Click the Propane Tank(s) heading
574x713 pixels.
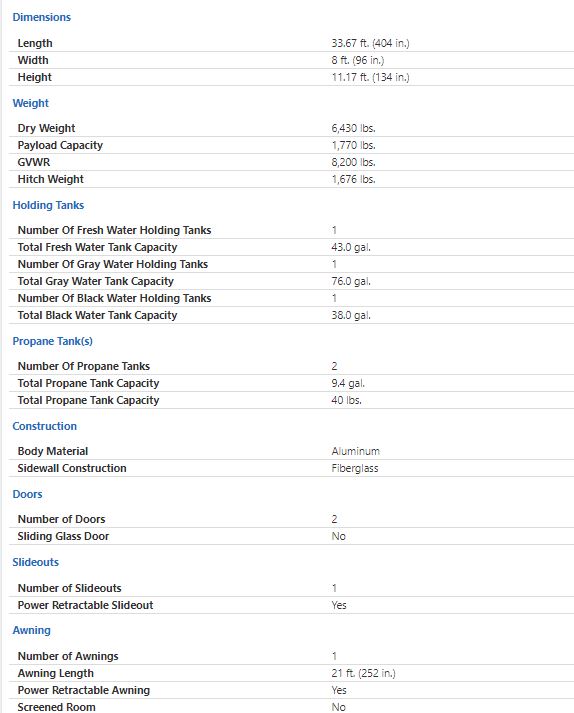pos(52,341)
